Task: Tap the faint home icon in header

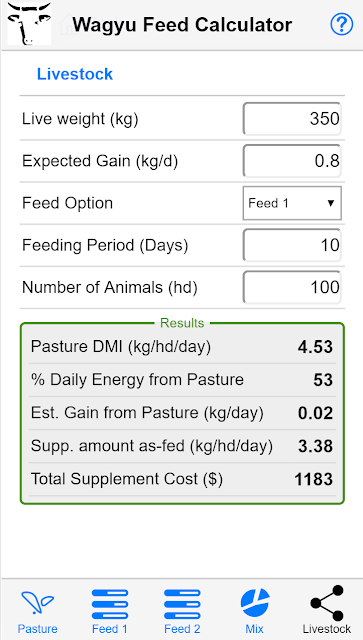Action: (68, 24)
